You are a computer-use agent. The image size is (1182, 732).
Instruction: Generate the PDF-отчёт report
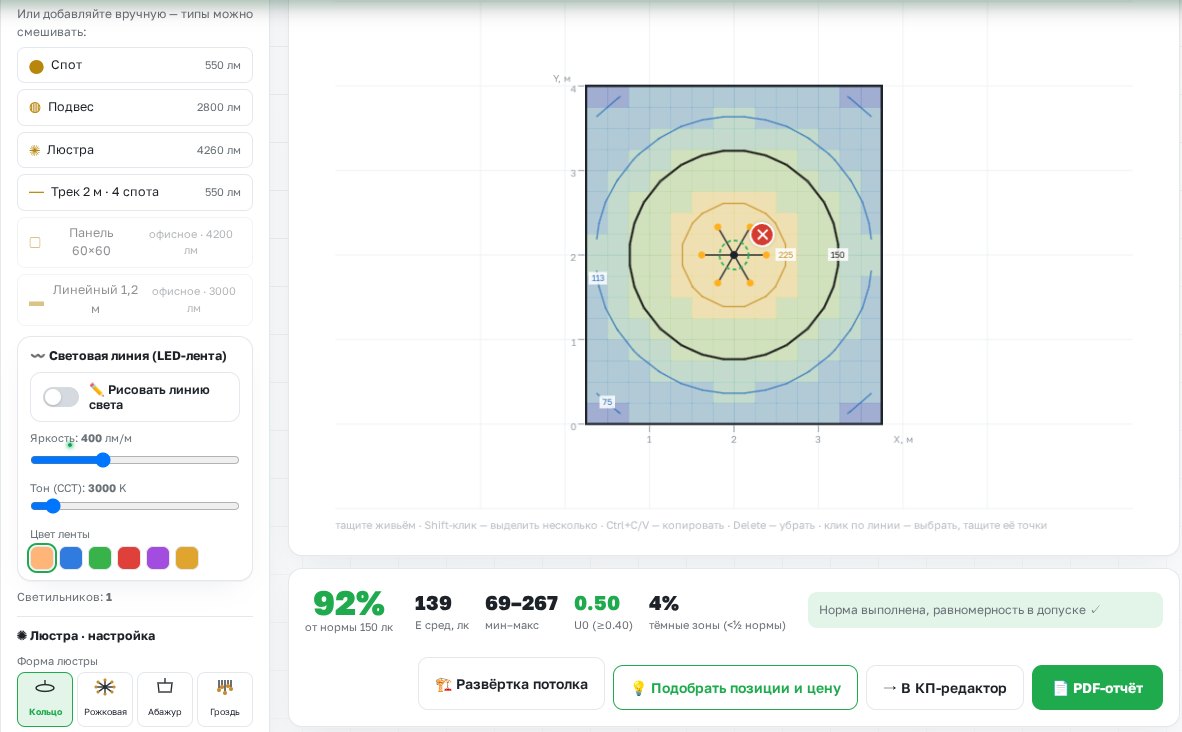[x=1098, y=688]
